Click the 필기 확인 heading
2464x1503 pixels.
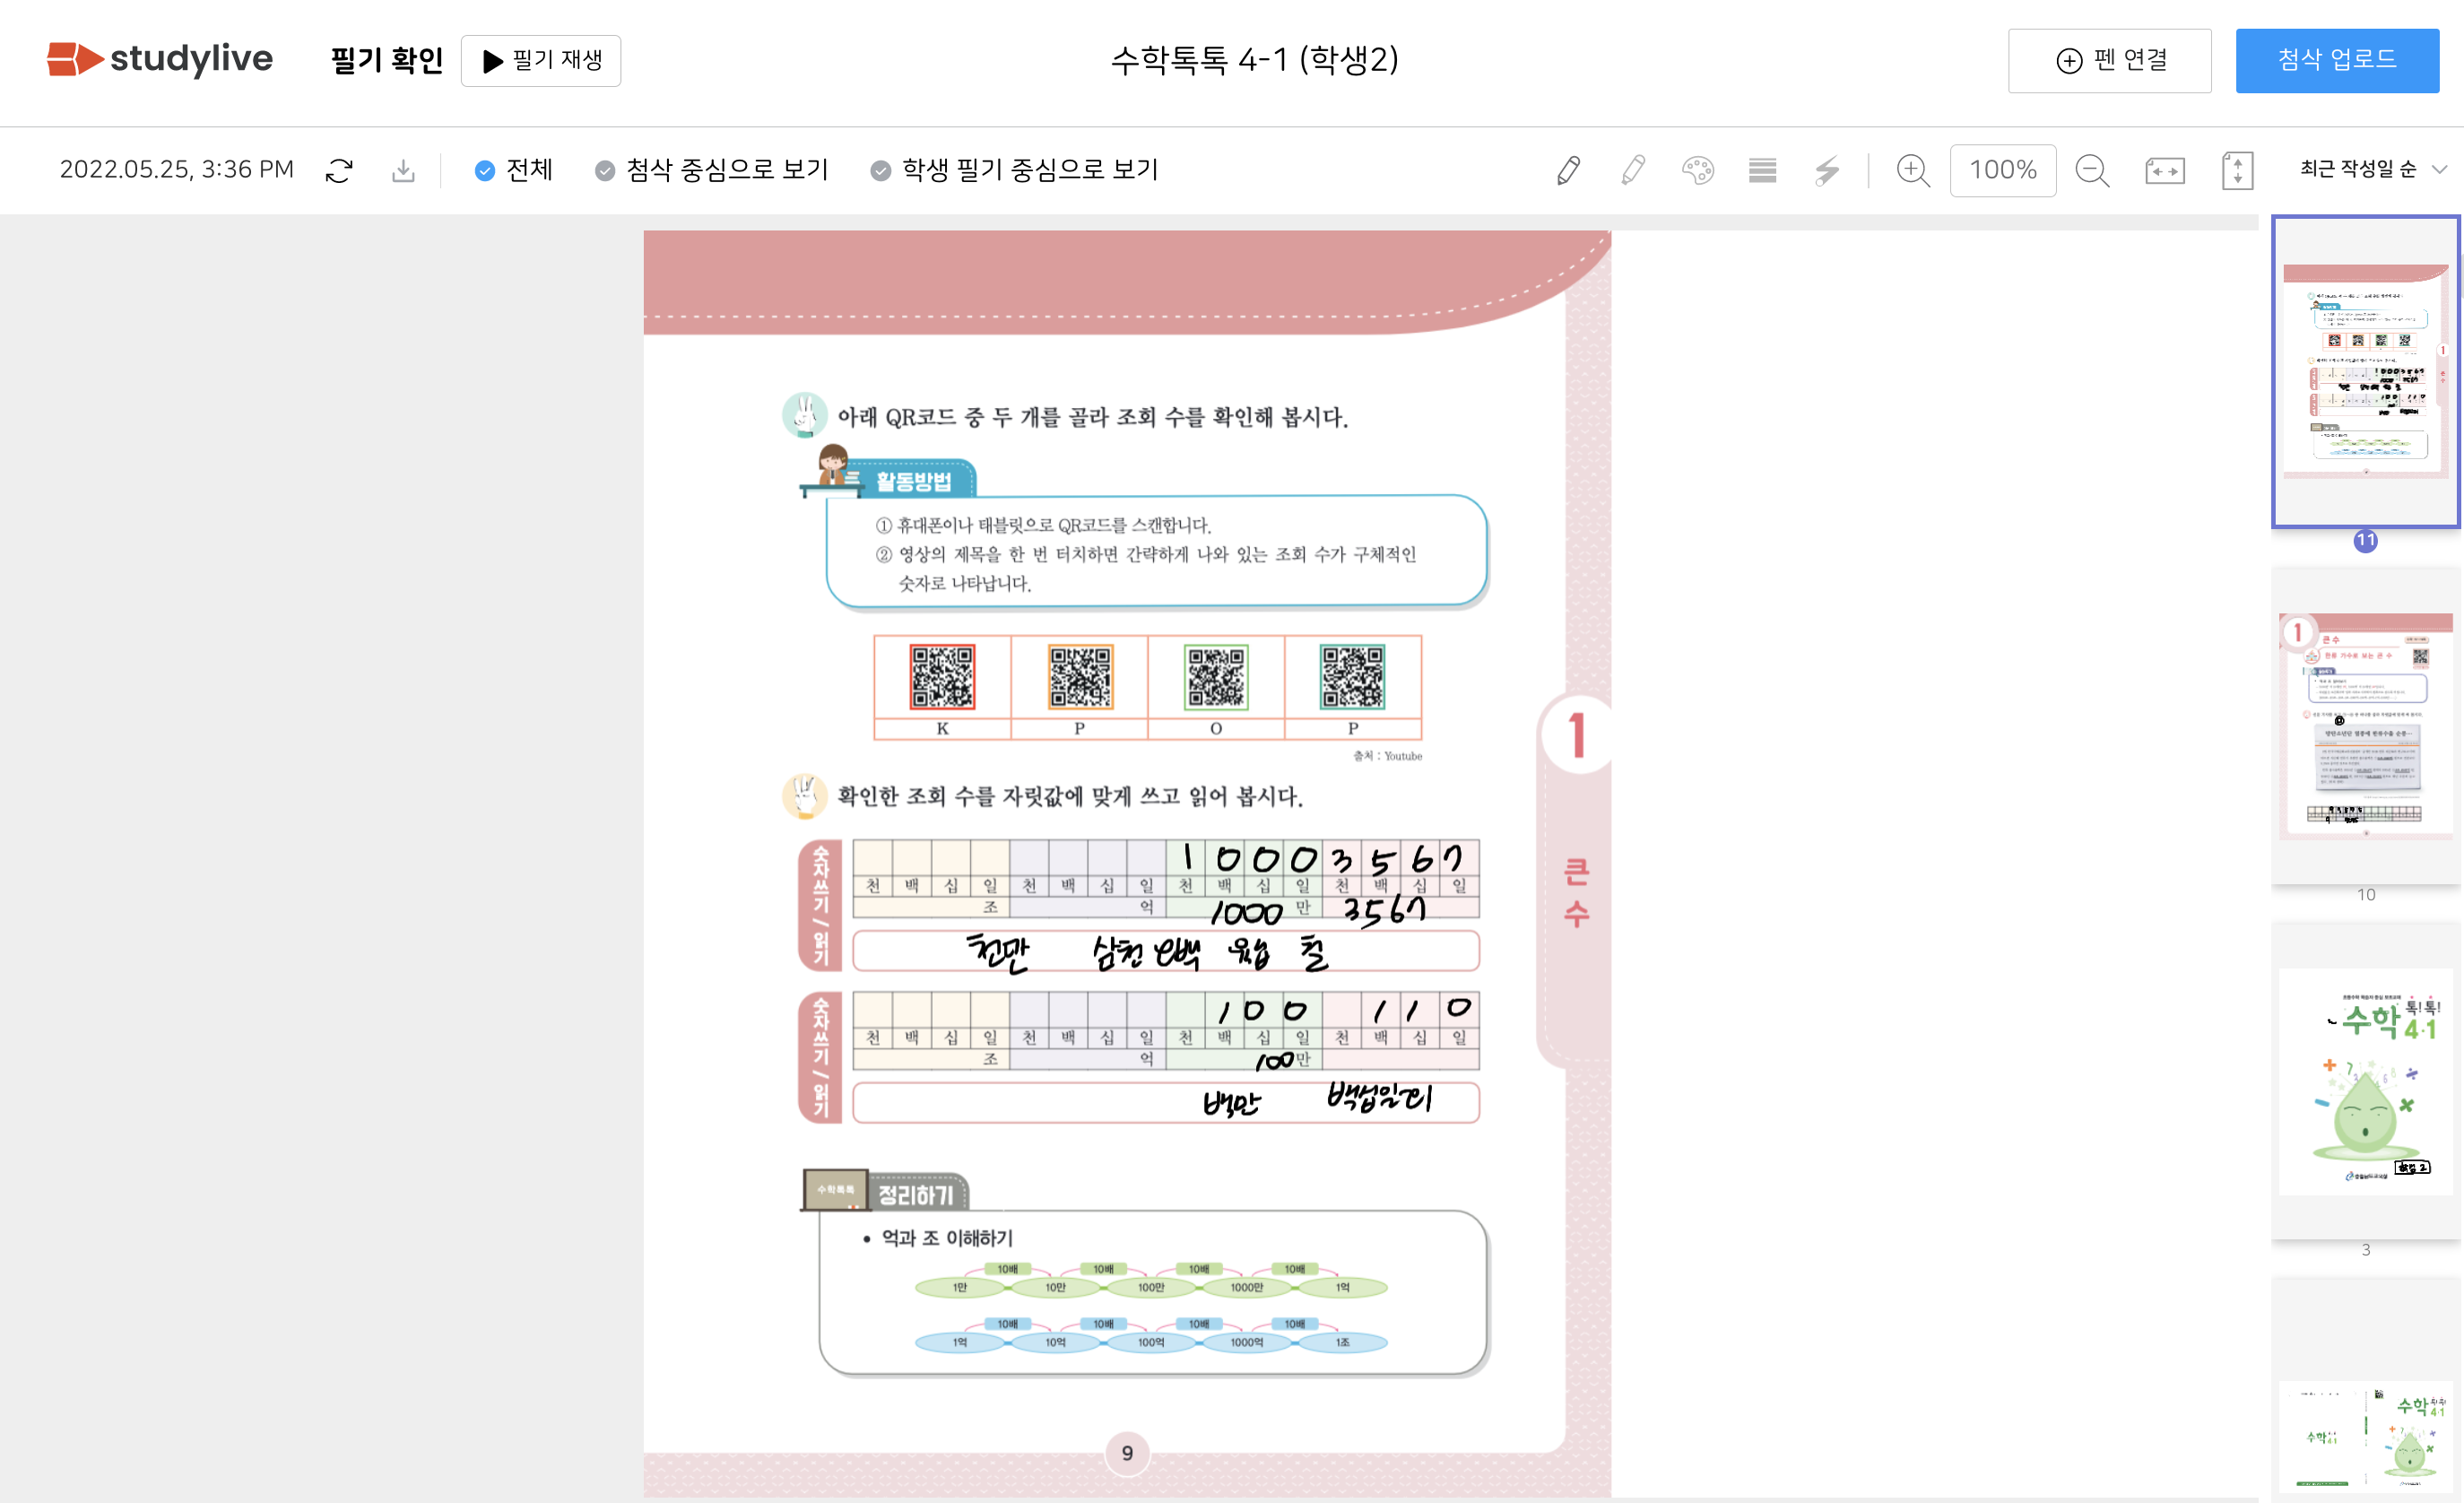[x=387, y=60]
